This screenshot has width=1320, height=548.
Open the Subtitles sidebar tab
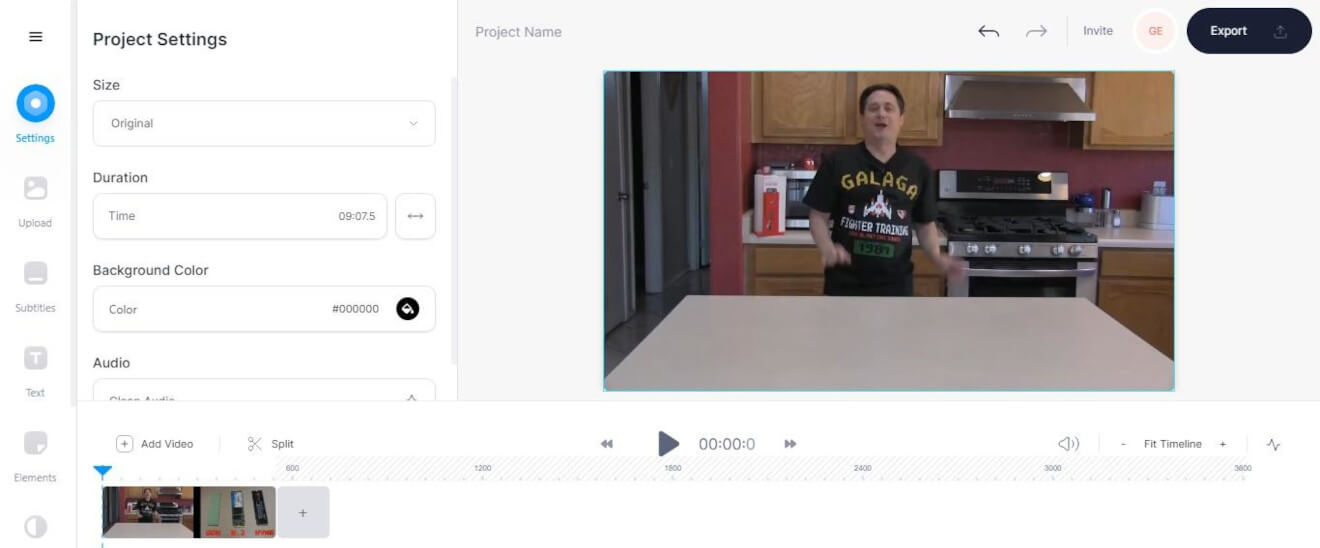tap(35, 285)
